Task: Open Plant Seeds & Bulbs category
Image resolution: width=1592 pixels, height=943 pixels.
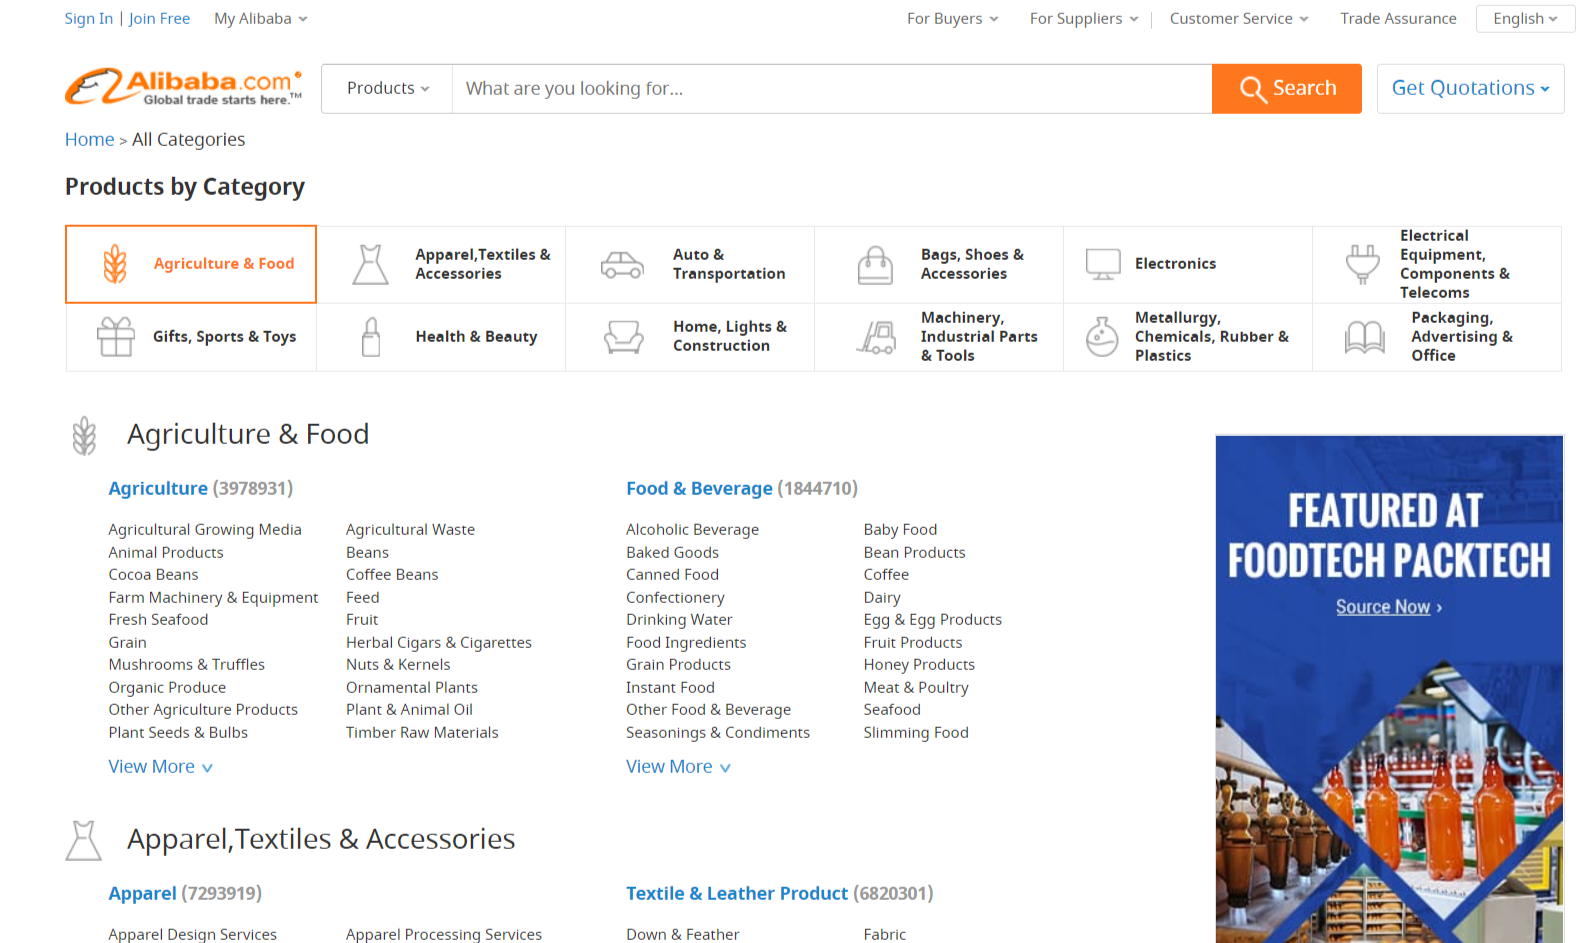Action: (x=178, y=733)
